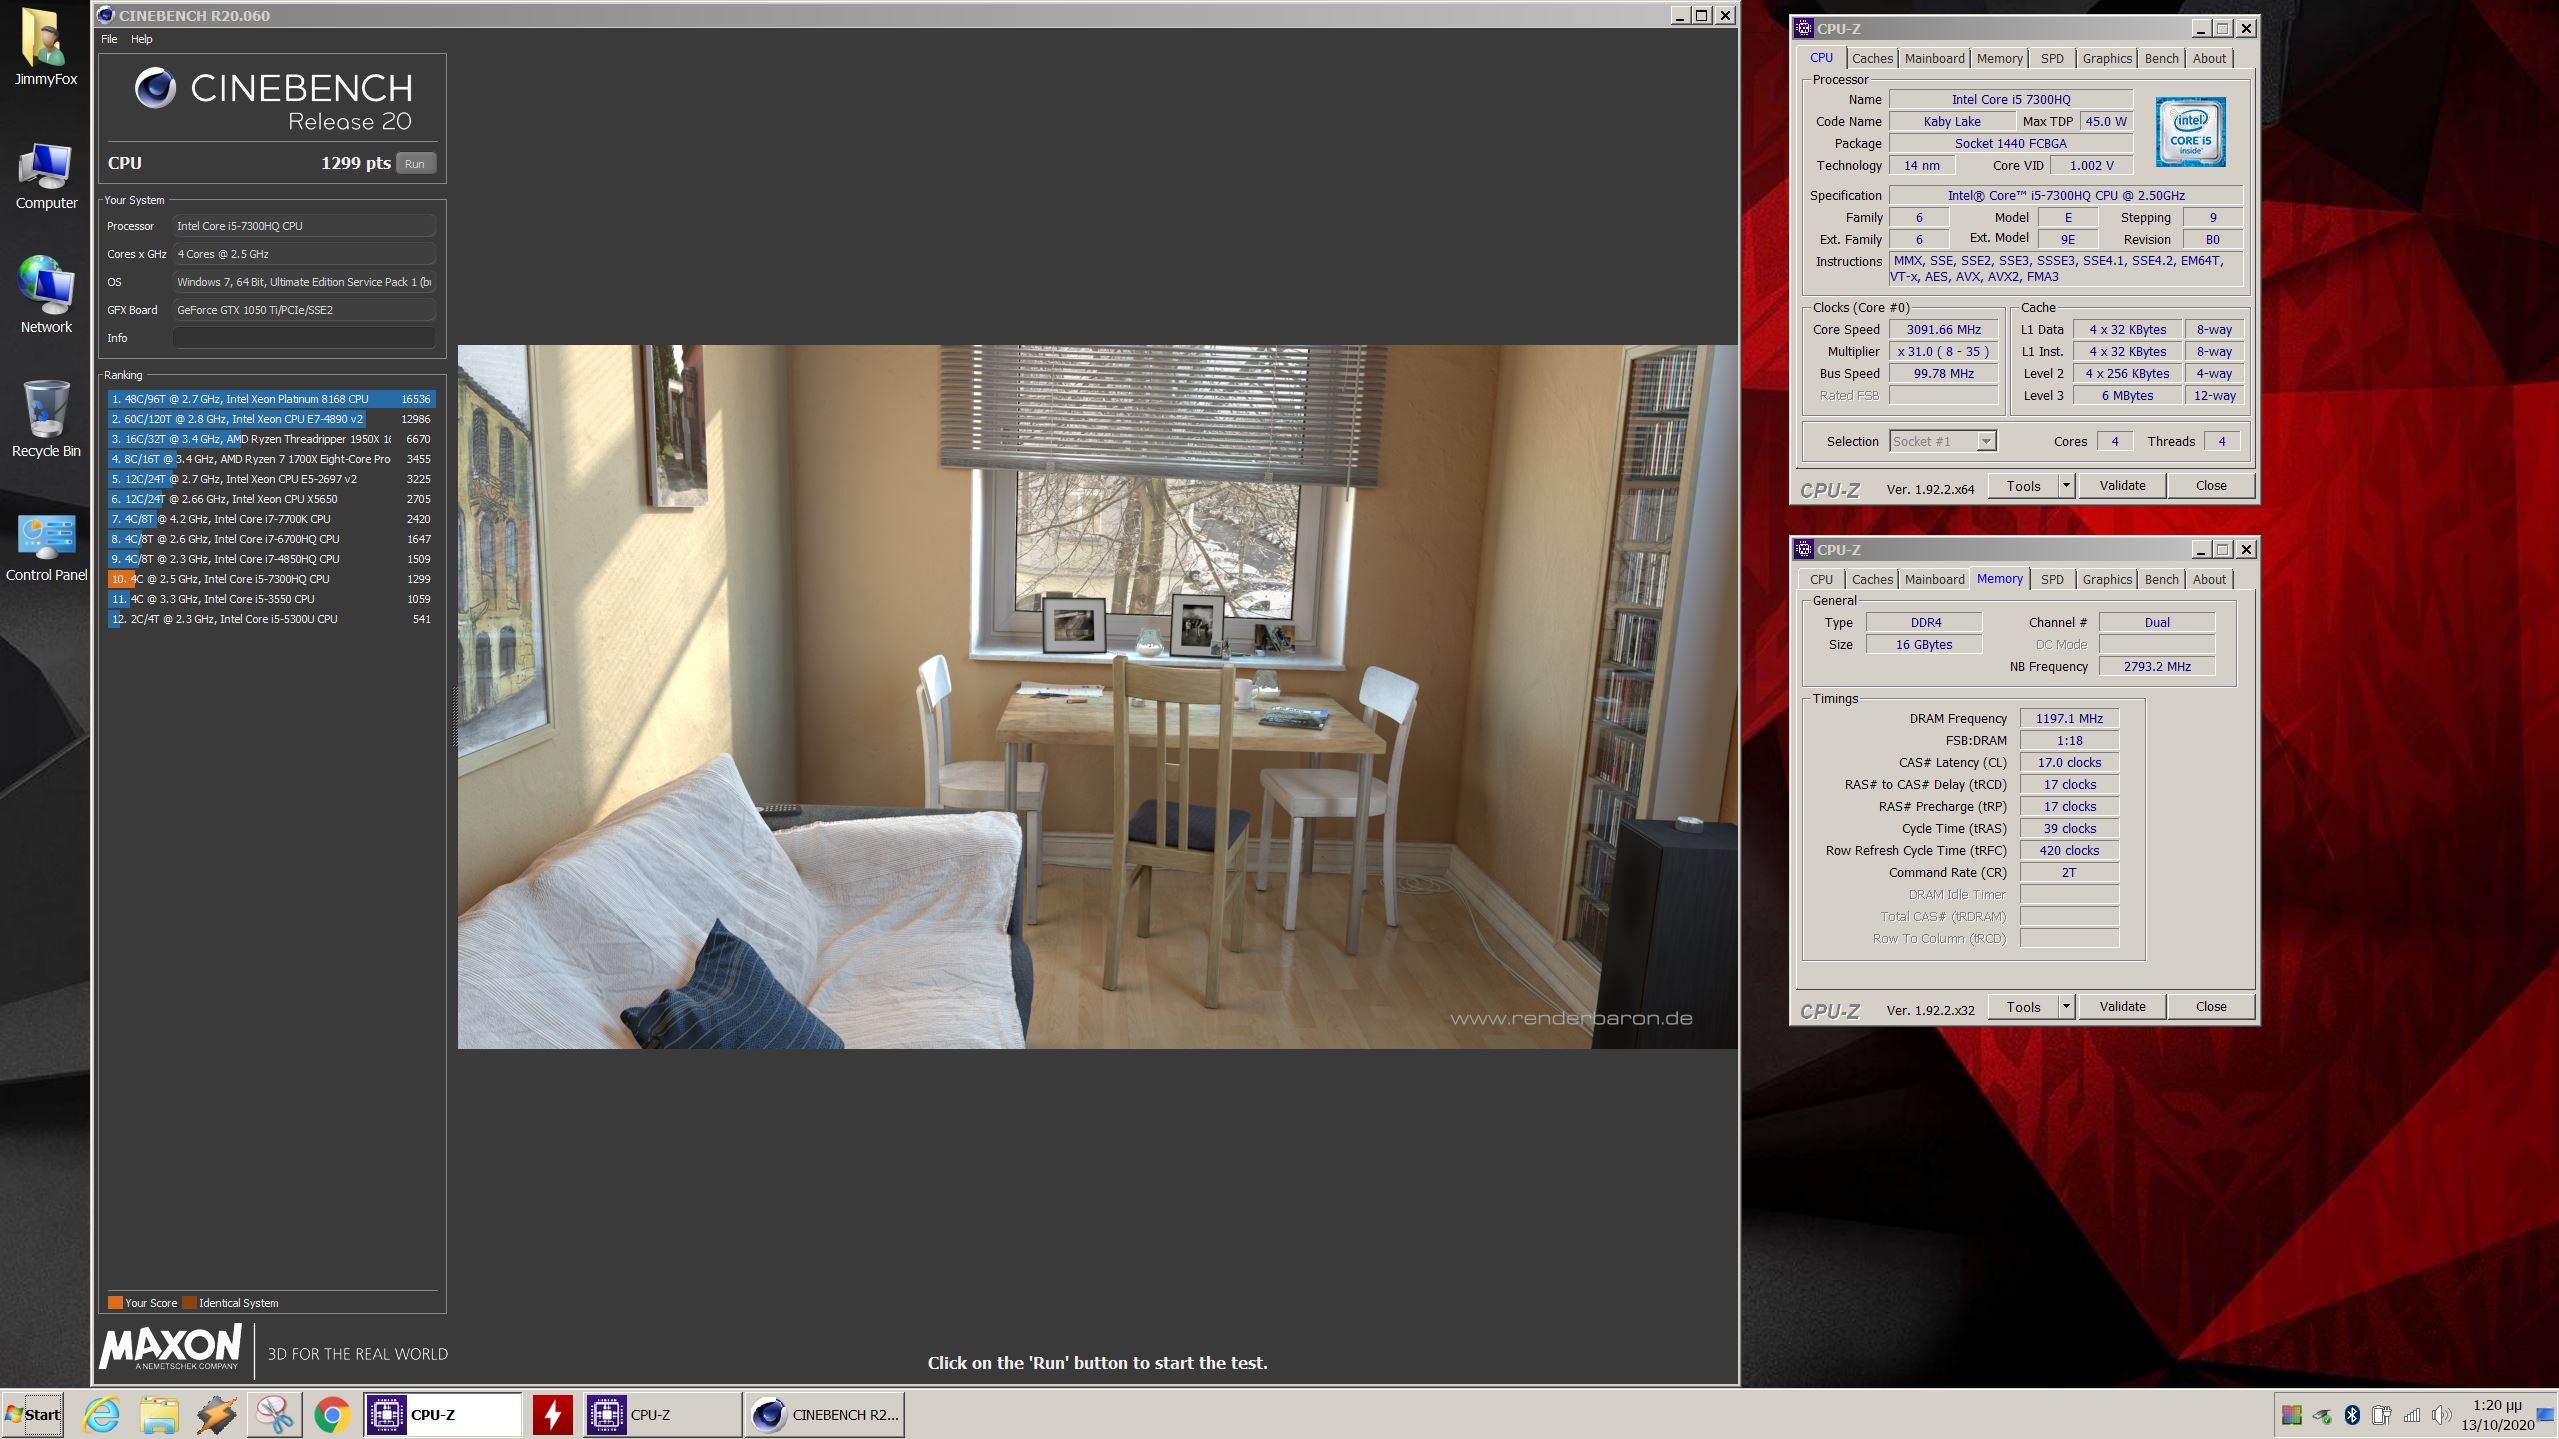The height and width of the screenshot is (1439, 2559).
Task: Click the rendered room image preview
Action: [1097, 697]
